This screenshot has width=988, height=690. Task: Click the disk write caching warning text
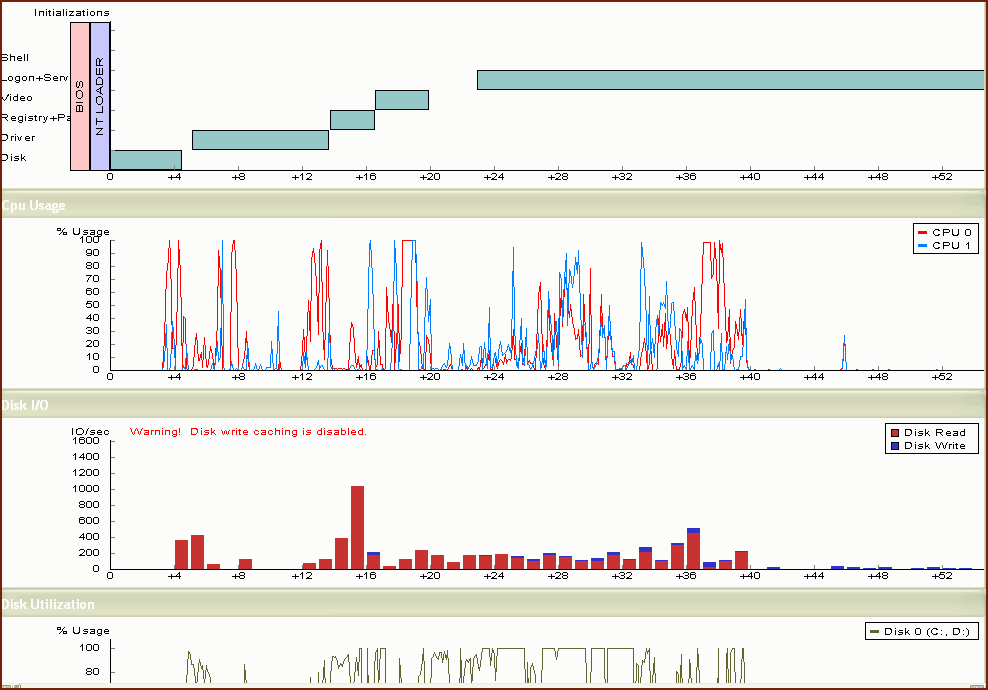click(x=248, y=432)
